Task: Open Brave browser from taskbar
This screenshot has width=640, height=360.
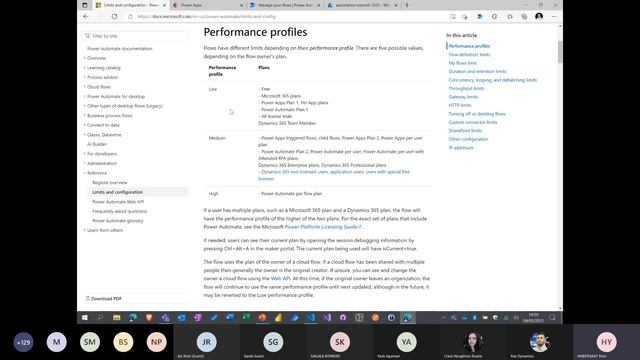Action: (149, 317)
